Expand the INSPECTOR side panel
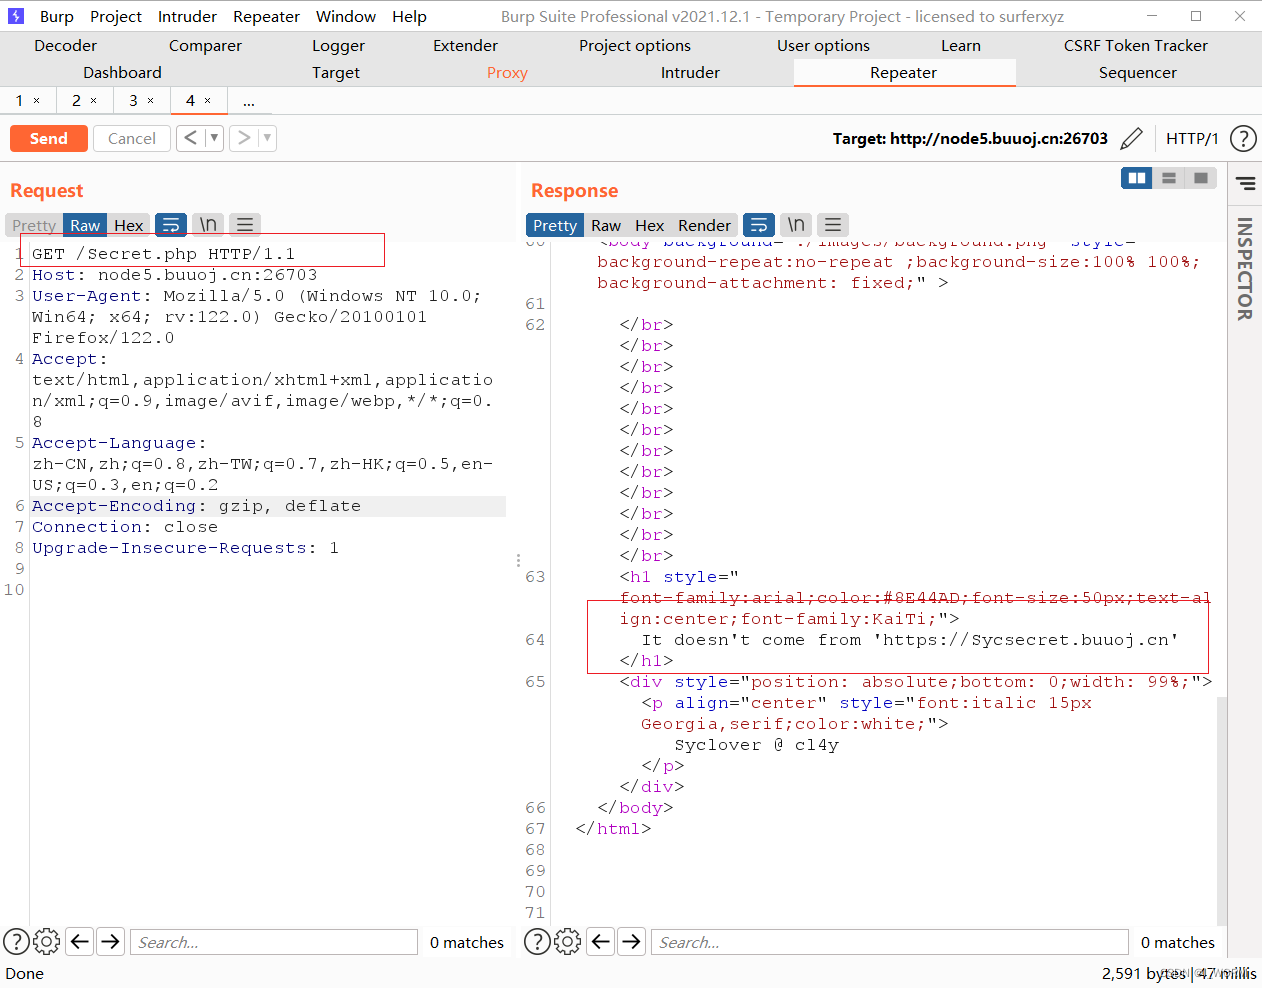The width and height of the screenshot is (1262, 988). tap(1245, 269)
